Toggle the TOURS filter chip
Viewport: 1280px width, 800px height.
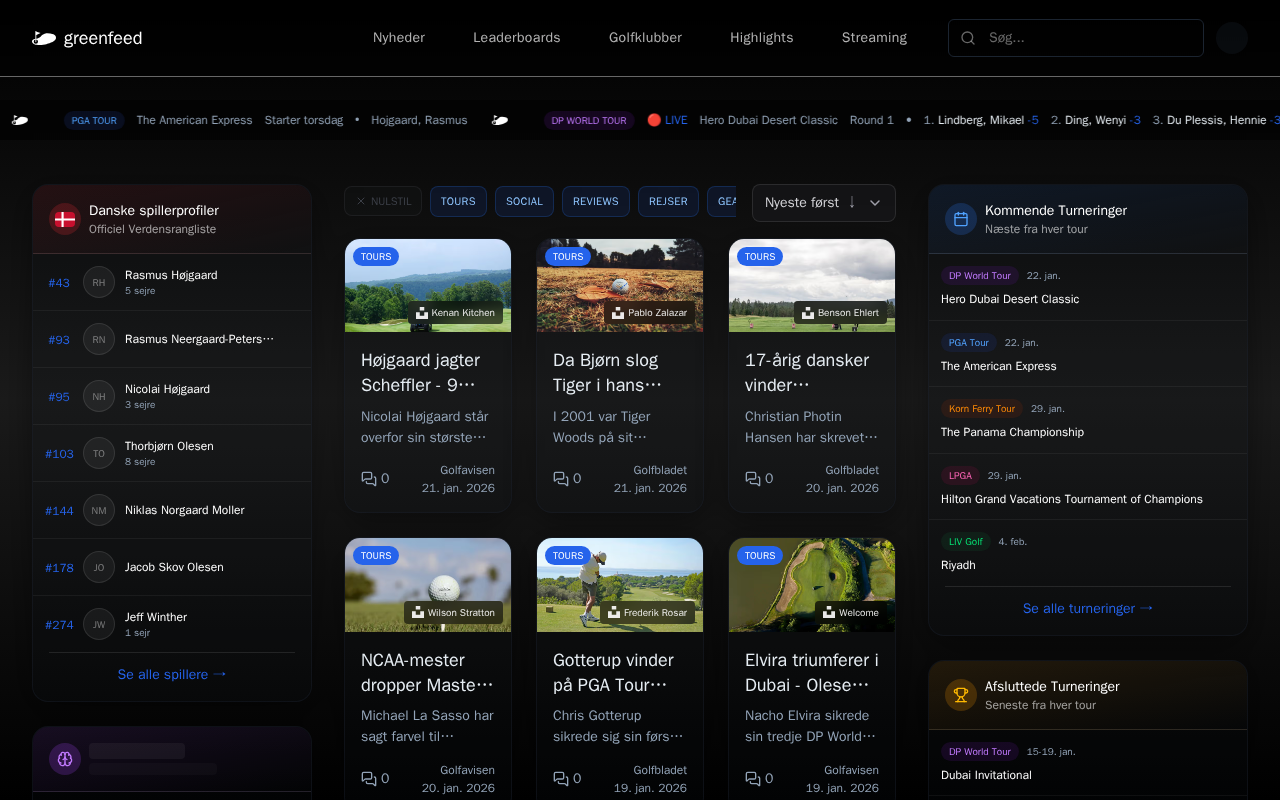[x=458, y=201]
